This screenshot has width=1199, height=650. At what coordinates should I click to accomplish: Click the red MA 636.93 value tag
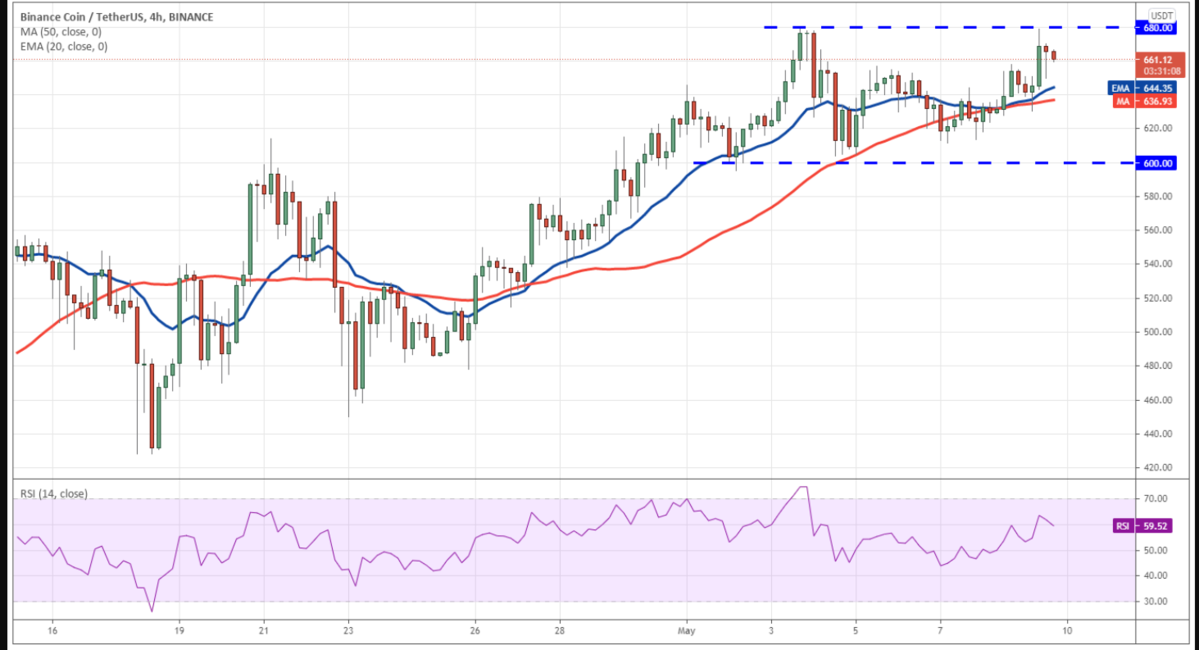[1147, 101]
